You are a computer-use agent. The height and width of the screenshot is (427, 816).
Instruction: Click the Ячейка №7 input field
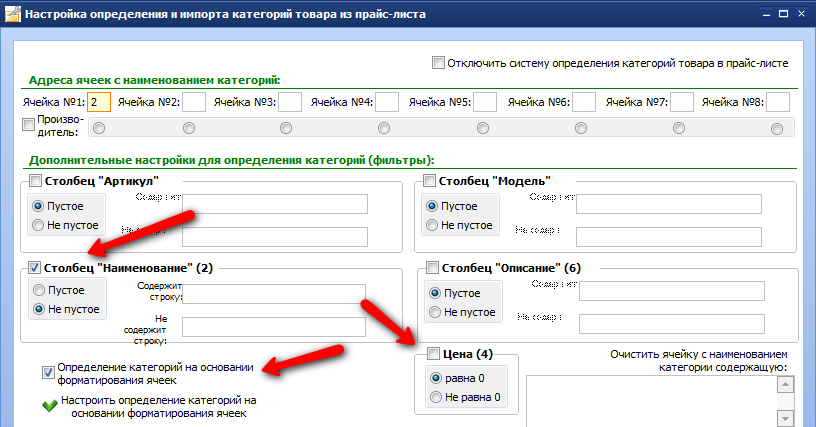point(682,102)
